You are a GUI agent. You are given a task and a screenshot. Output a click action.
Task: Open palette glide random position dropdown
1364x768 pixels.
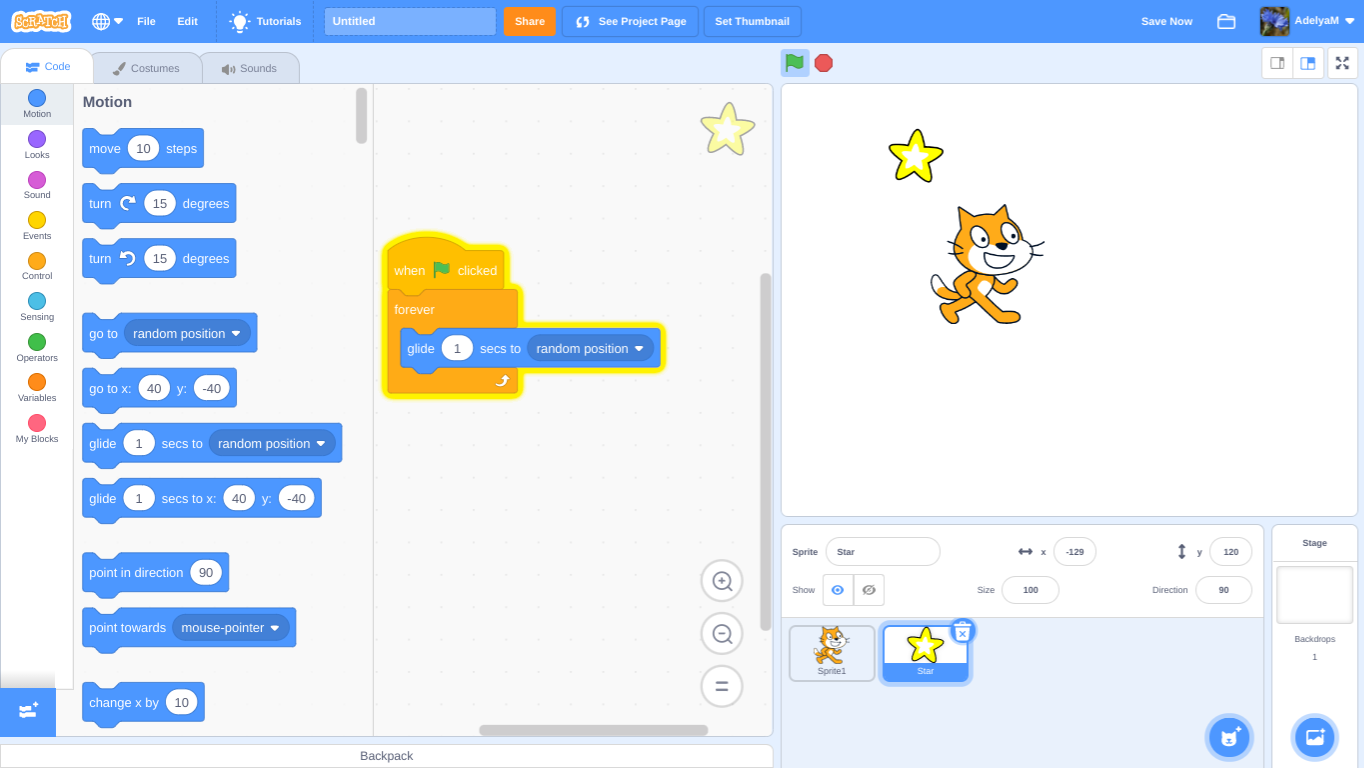tap(272, 444)
